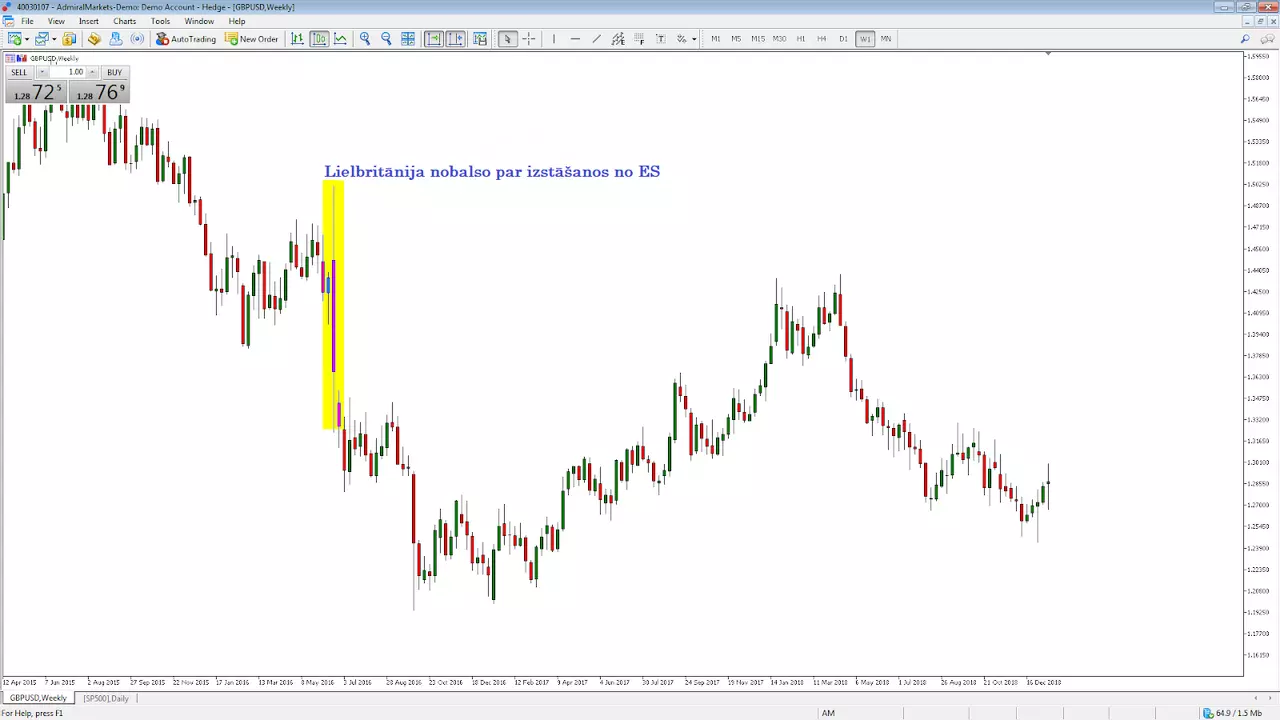This screenshot has width=1280, height=720.
Task: Select the Trendline drawing tool
Action: pos(596,39)
